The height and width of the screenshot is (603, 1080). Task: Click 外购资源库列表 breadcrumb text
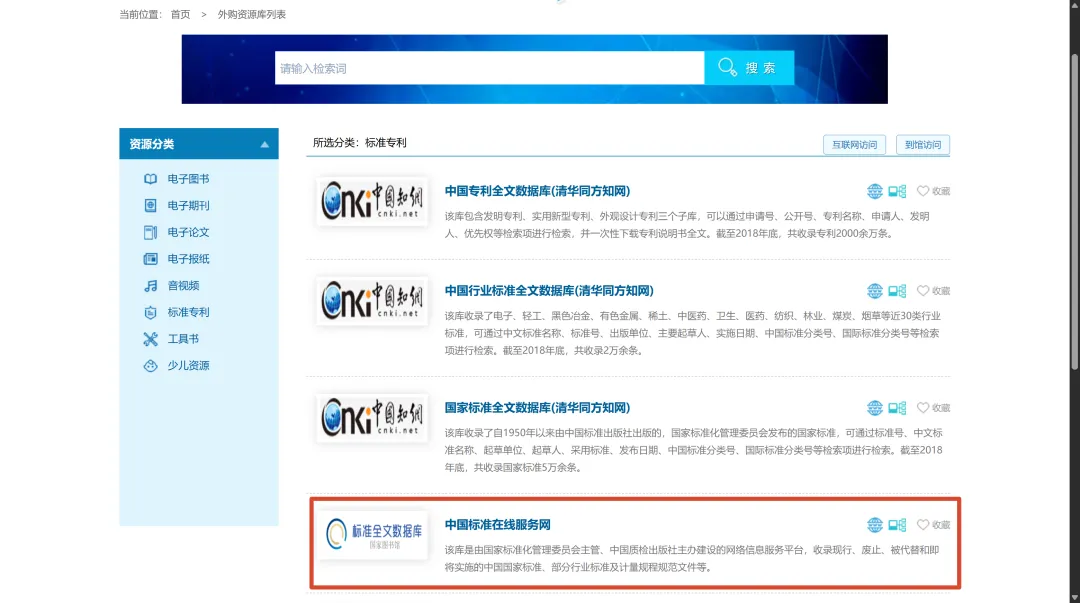point(251,14)
